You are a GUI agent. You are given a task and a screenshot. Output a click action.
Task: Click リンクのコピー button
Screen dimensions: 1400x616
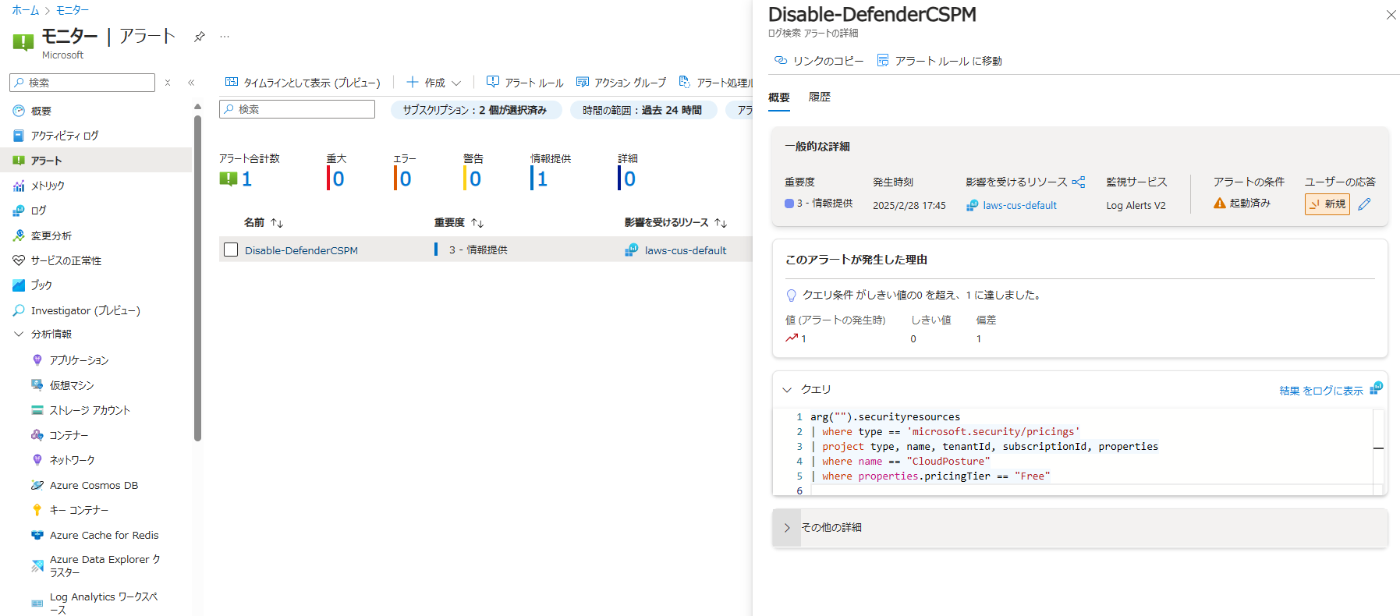pyautogui.click(x=819, y=61)
